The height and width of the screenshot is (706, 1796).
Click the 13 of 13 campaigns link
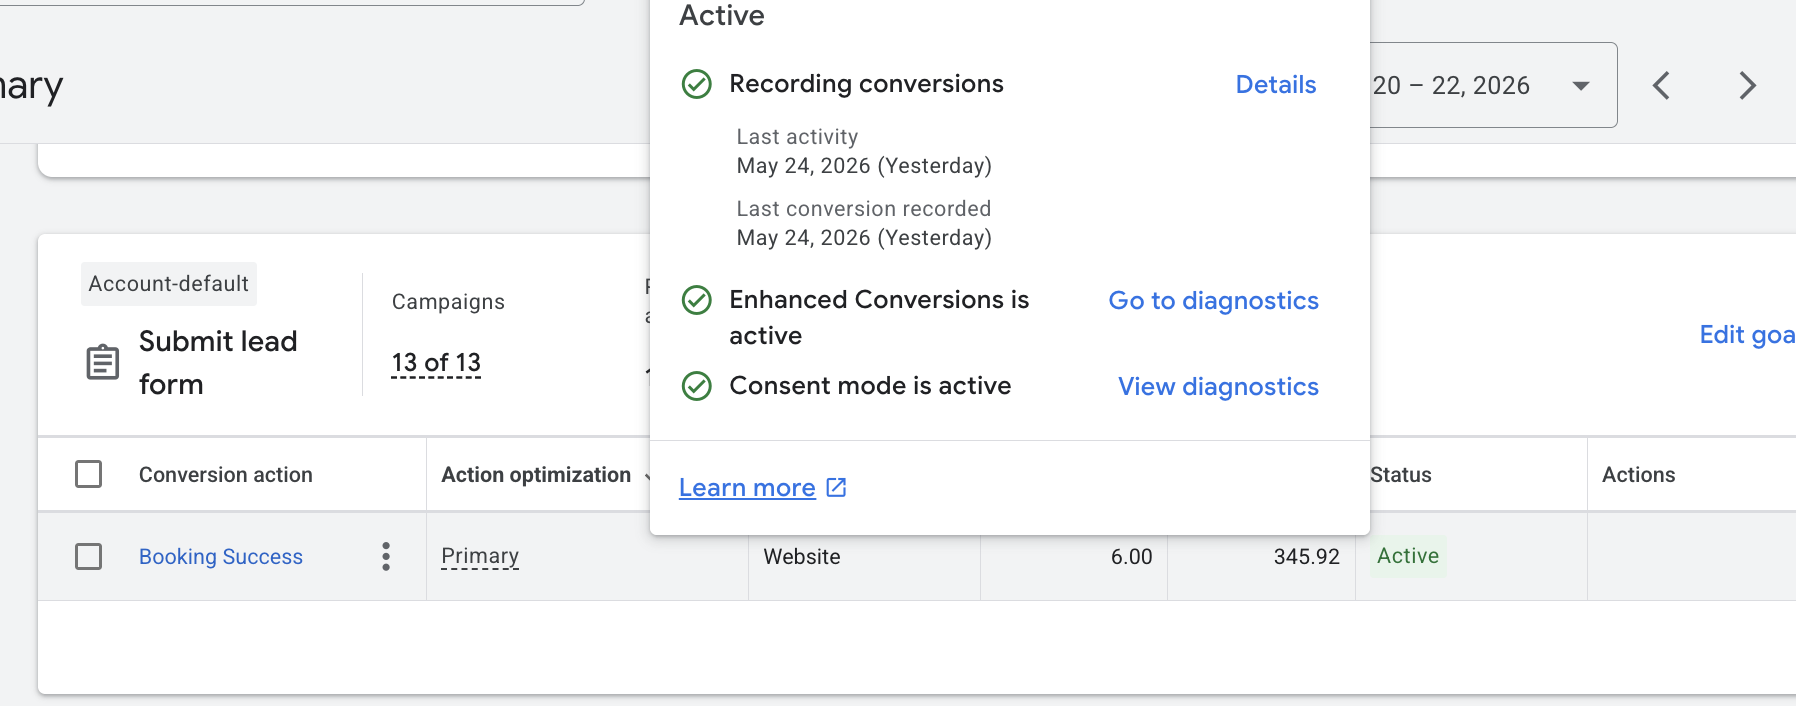(x=436, y=363)
